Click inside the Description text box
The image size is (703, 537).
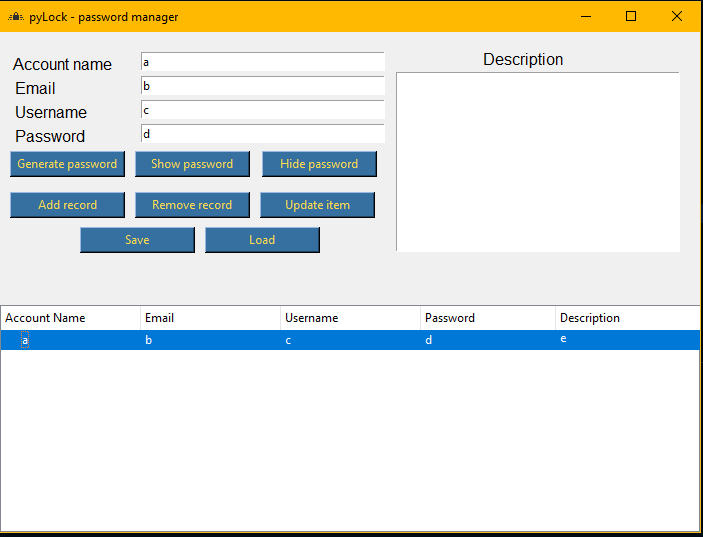coord(538,162)
